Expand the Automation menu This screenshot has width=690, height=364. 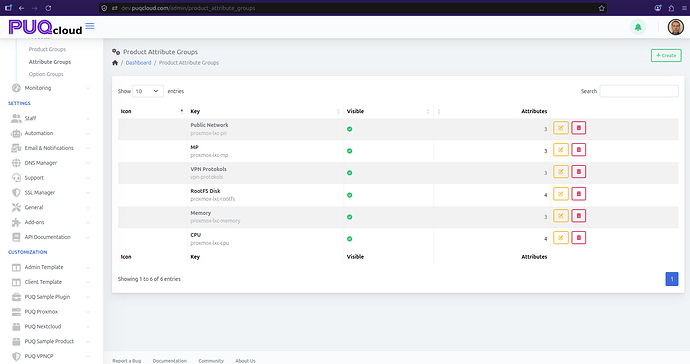pyautogui.click(x=51, y=133)
